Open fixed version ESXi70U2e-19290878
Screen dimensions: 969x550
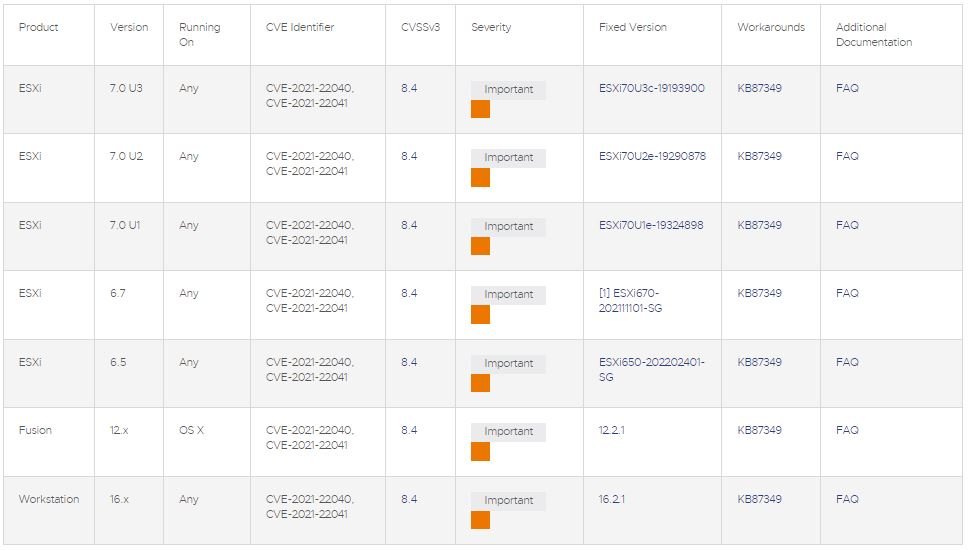(x=652, y=156)
